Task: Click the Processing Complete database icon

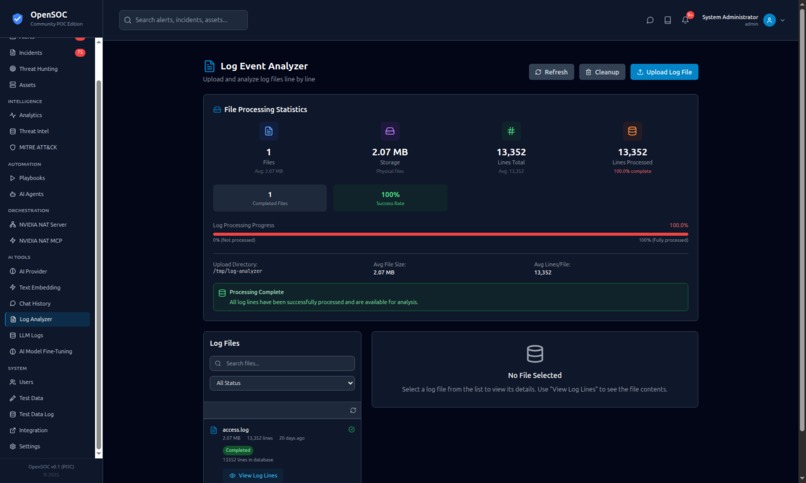Action: (x=222, y=293)
